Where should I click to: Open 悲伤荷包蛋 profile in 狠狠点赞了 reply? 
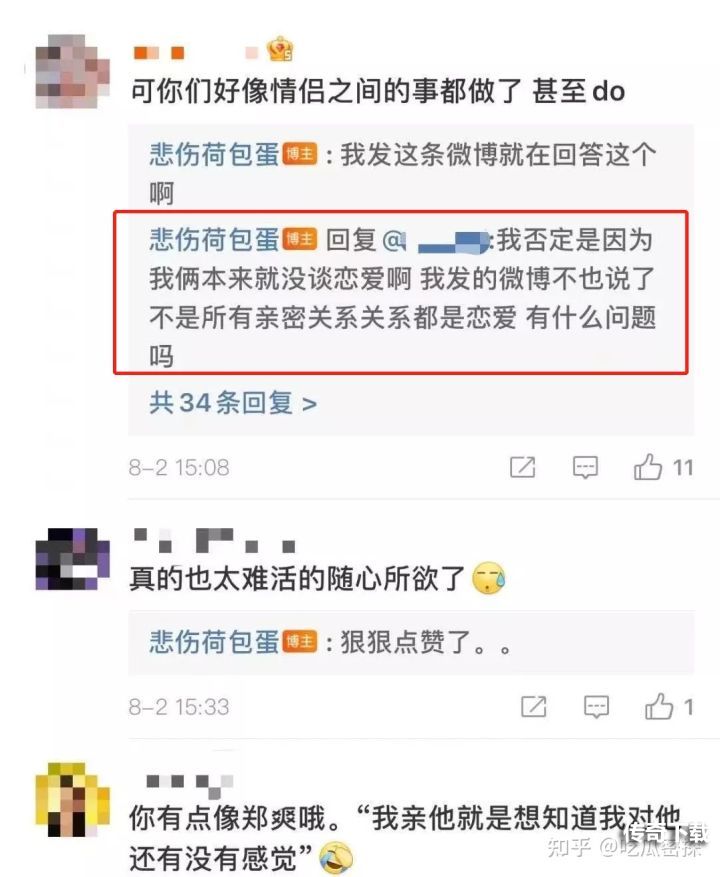point(214,641)
